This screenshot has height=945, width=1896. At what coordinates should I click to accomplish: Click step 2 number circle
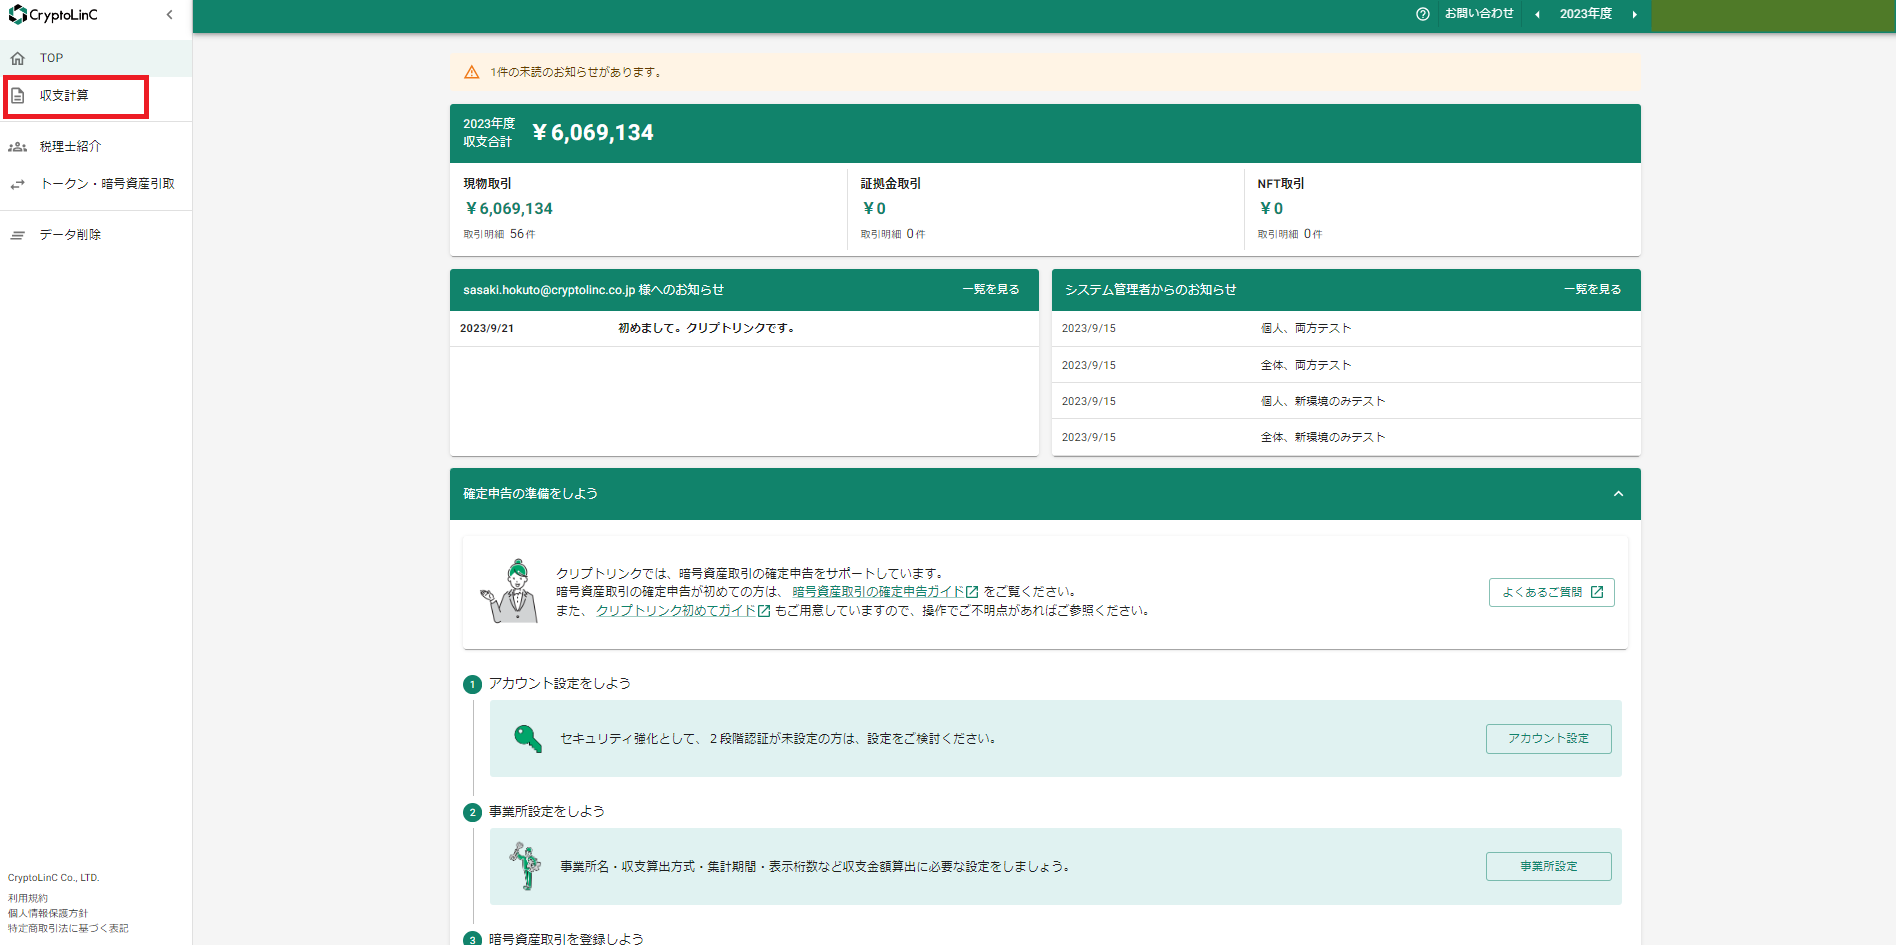pyautogui.click(x=473, y=813)
